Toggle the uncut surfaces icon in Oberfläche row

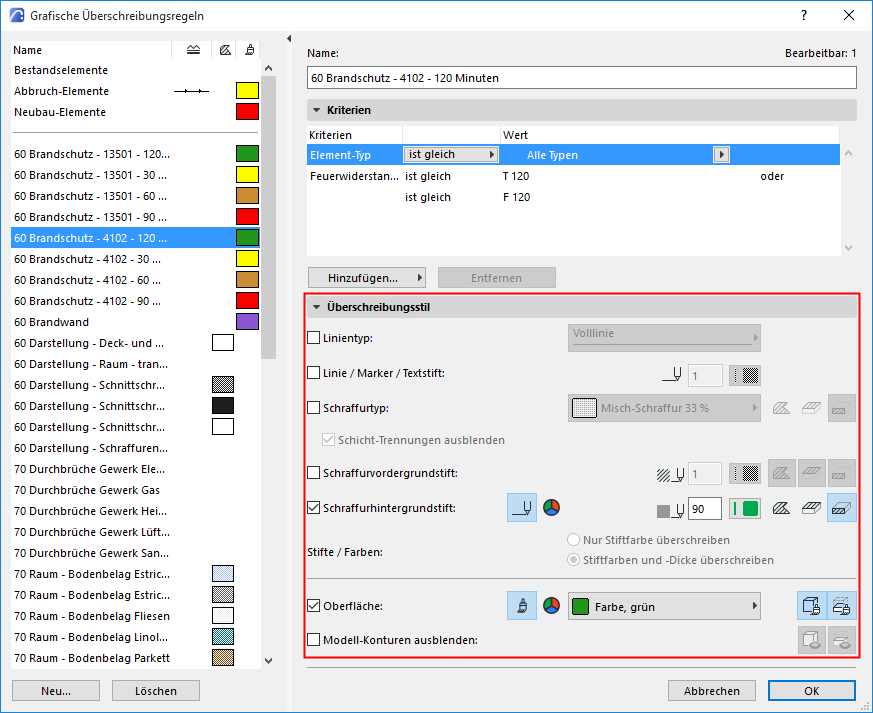tap(812, 606)
